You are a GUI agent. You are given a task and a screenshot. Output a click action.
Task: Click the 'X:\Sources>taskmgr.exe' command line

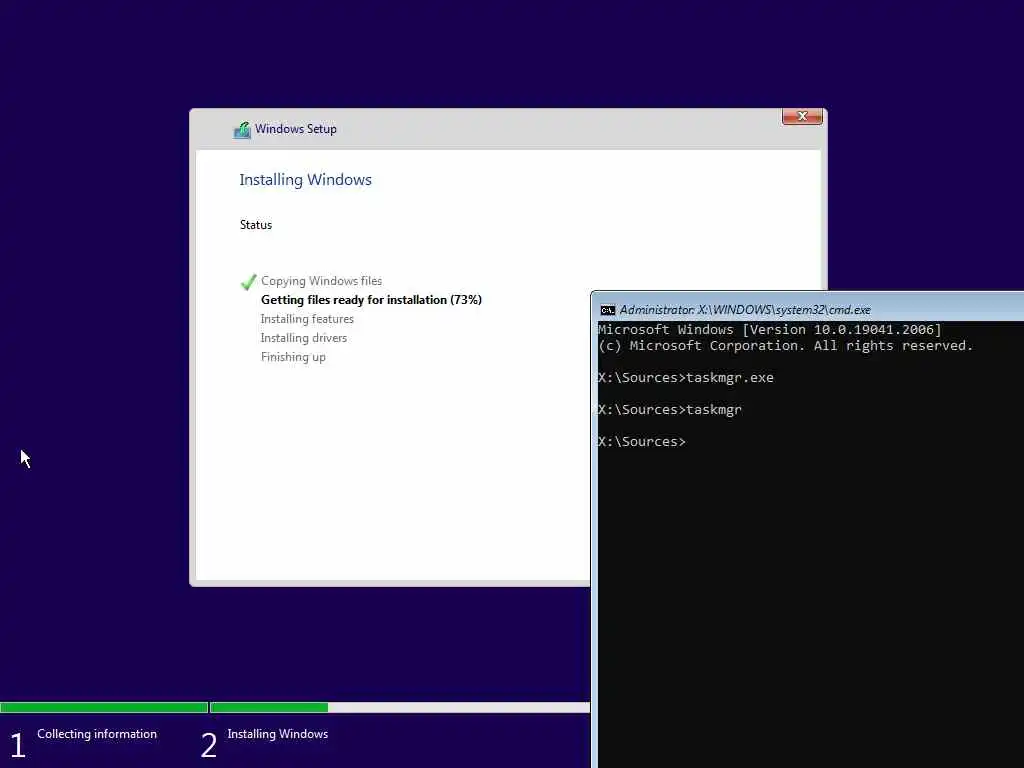pyautogui.click(x=686, y=377)
